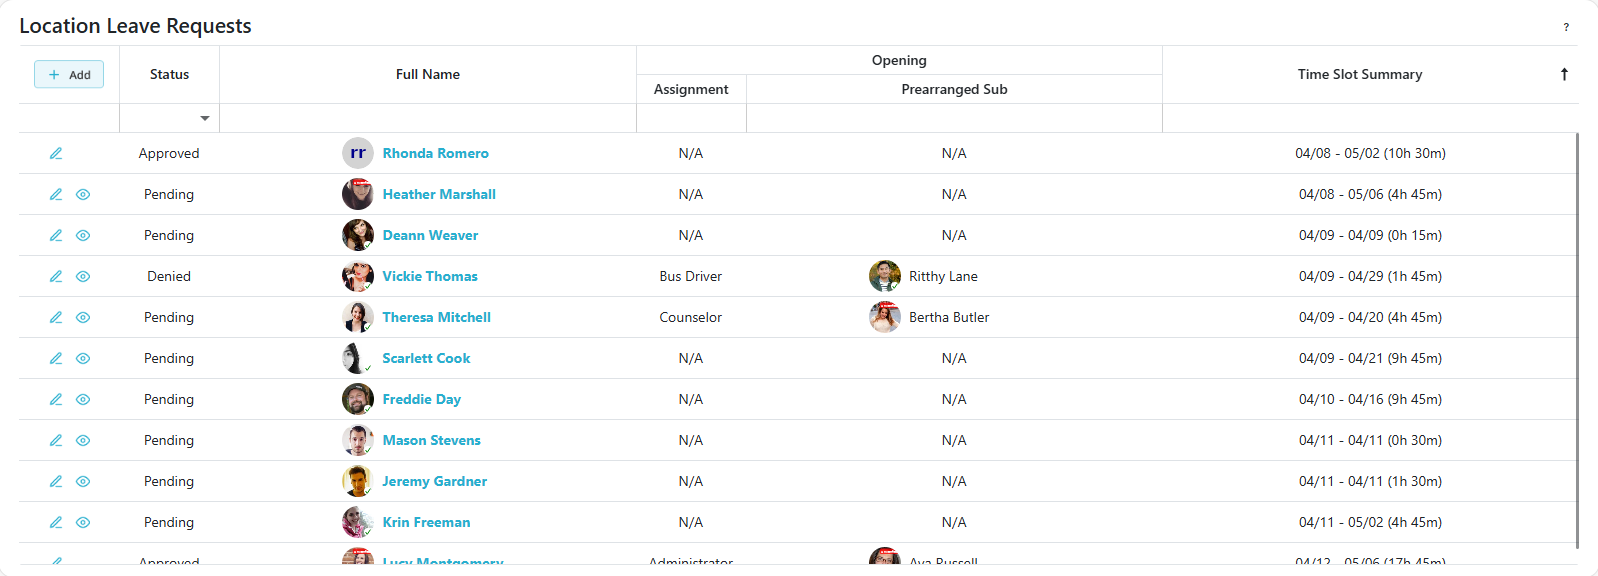This screenshot has height=576, width=1598.
Task: Click the Prearranged Sub filter box
Action: point(953,118)
